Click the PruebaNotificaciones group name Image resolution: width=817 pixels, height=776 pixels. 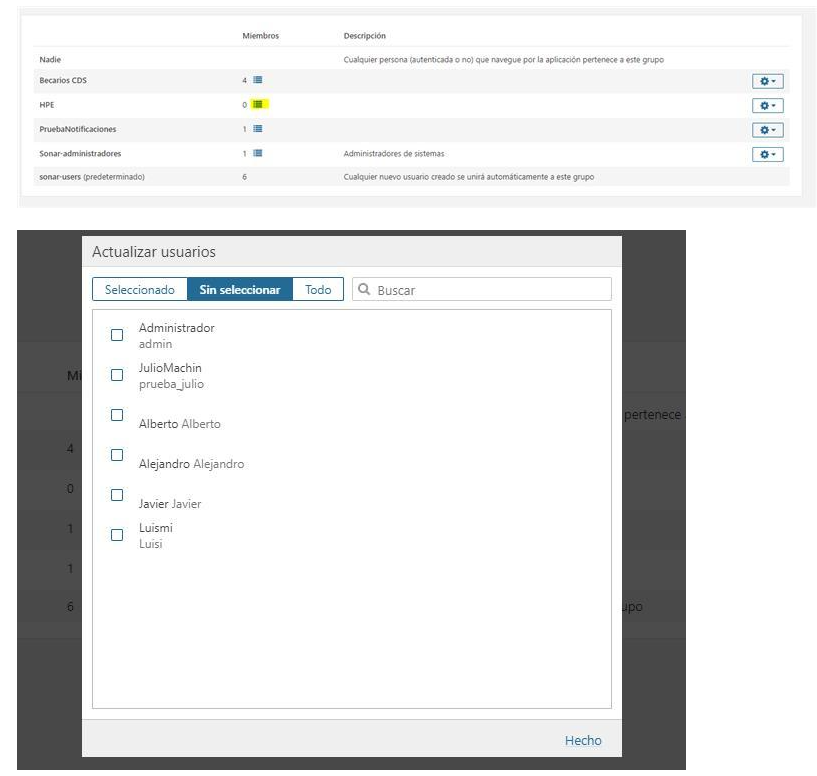(x=78, y=129)
